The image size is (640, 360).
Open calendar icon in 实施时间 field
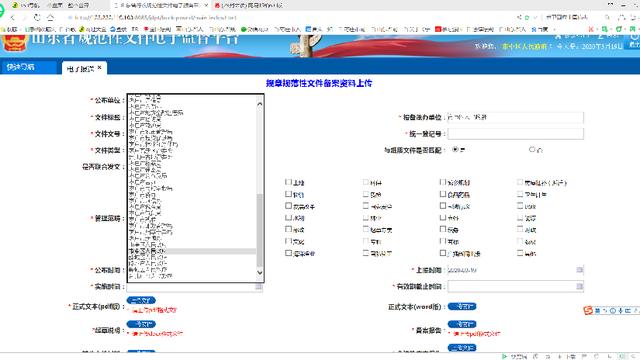(258, 287)
